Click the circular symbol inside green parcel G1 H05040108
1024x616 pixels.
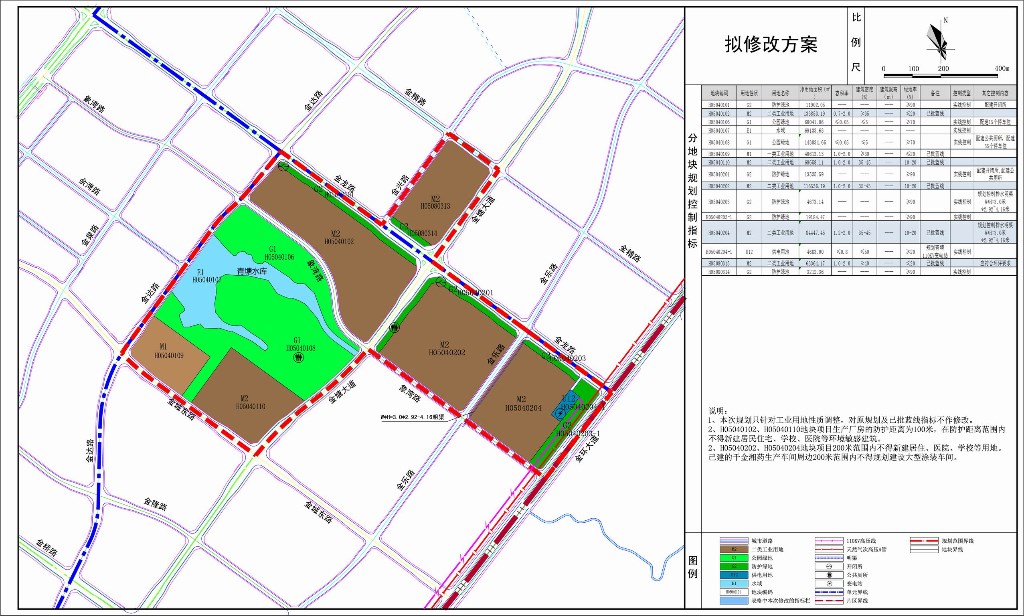tap(300, 357)
